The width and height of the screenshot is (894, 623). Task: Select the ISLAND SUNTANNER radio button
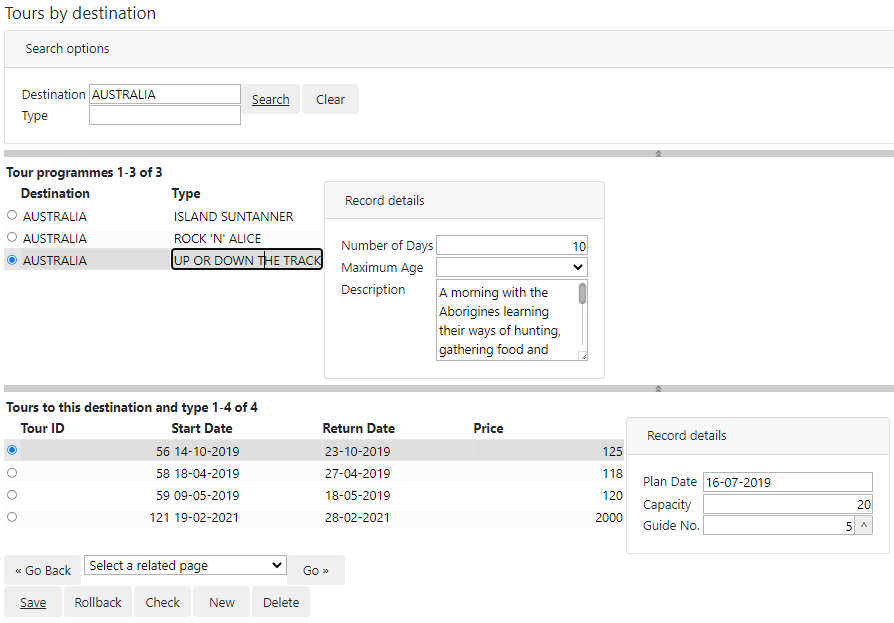pyautogui.click(x=12, y=215)
